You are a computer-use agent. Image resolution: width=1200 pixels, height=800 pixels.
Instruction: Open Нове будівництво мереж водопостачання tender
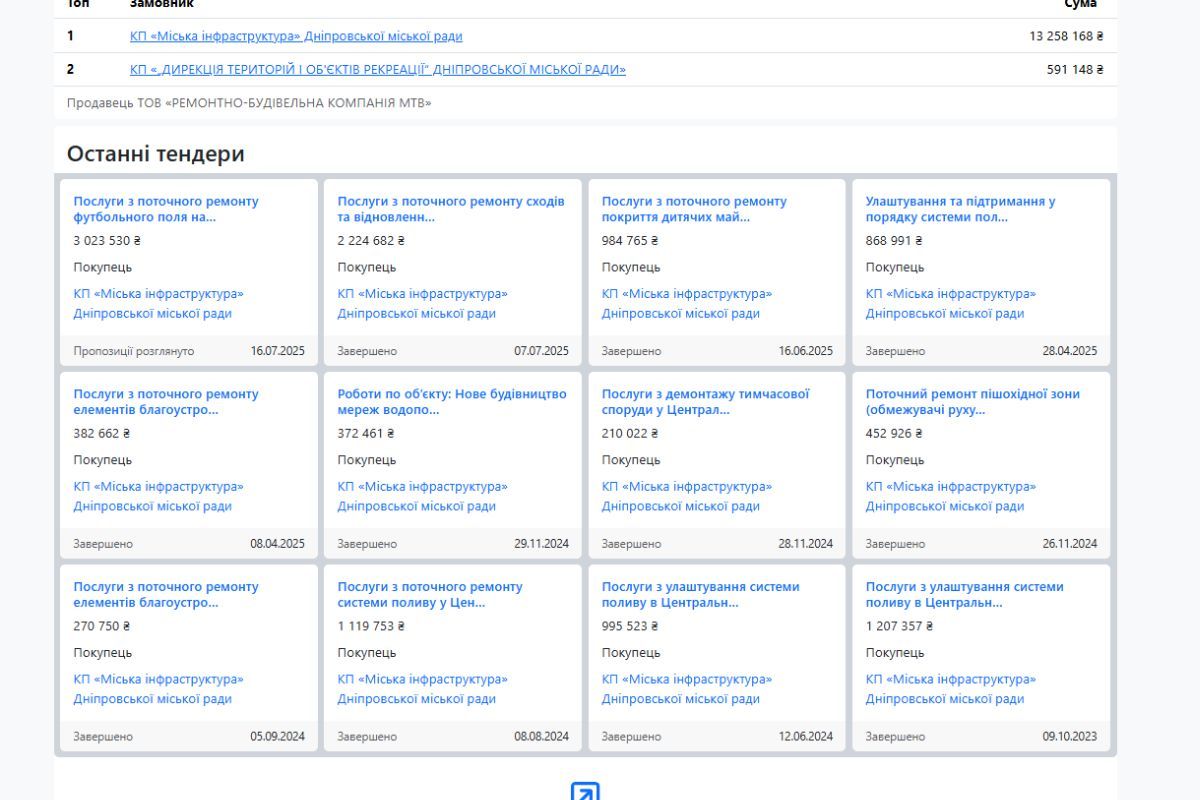[452, 402]
